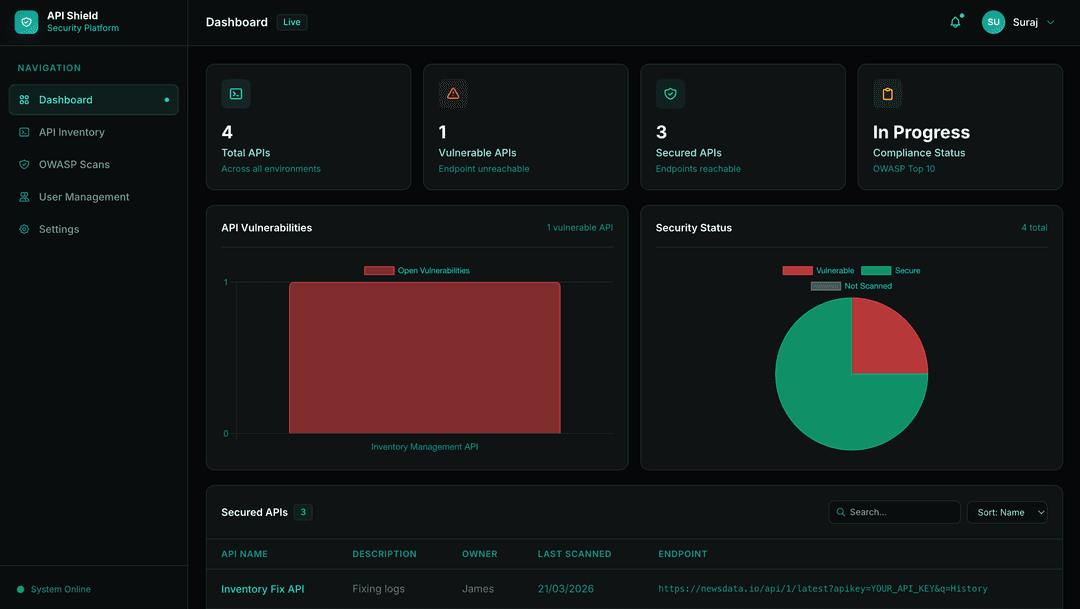The width and height of the screenshot is (1080, 609).
Task: Click inside the Search field
Action: (x=894, y=512)
